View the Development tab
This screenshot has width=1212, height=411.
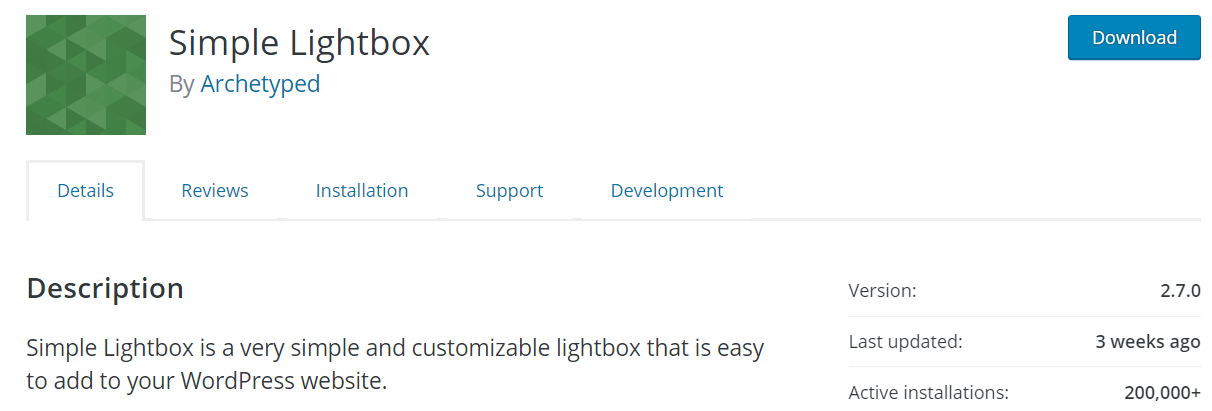click(x=667, y=190)
